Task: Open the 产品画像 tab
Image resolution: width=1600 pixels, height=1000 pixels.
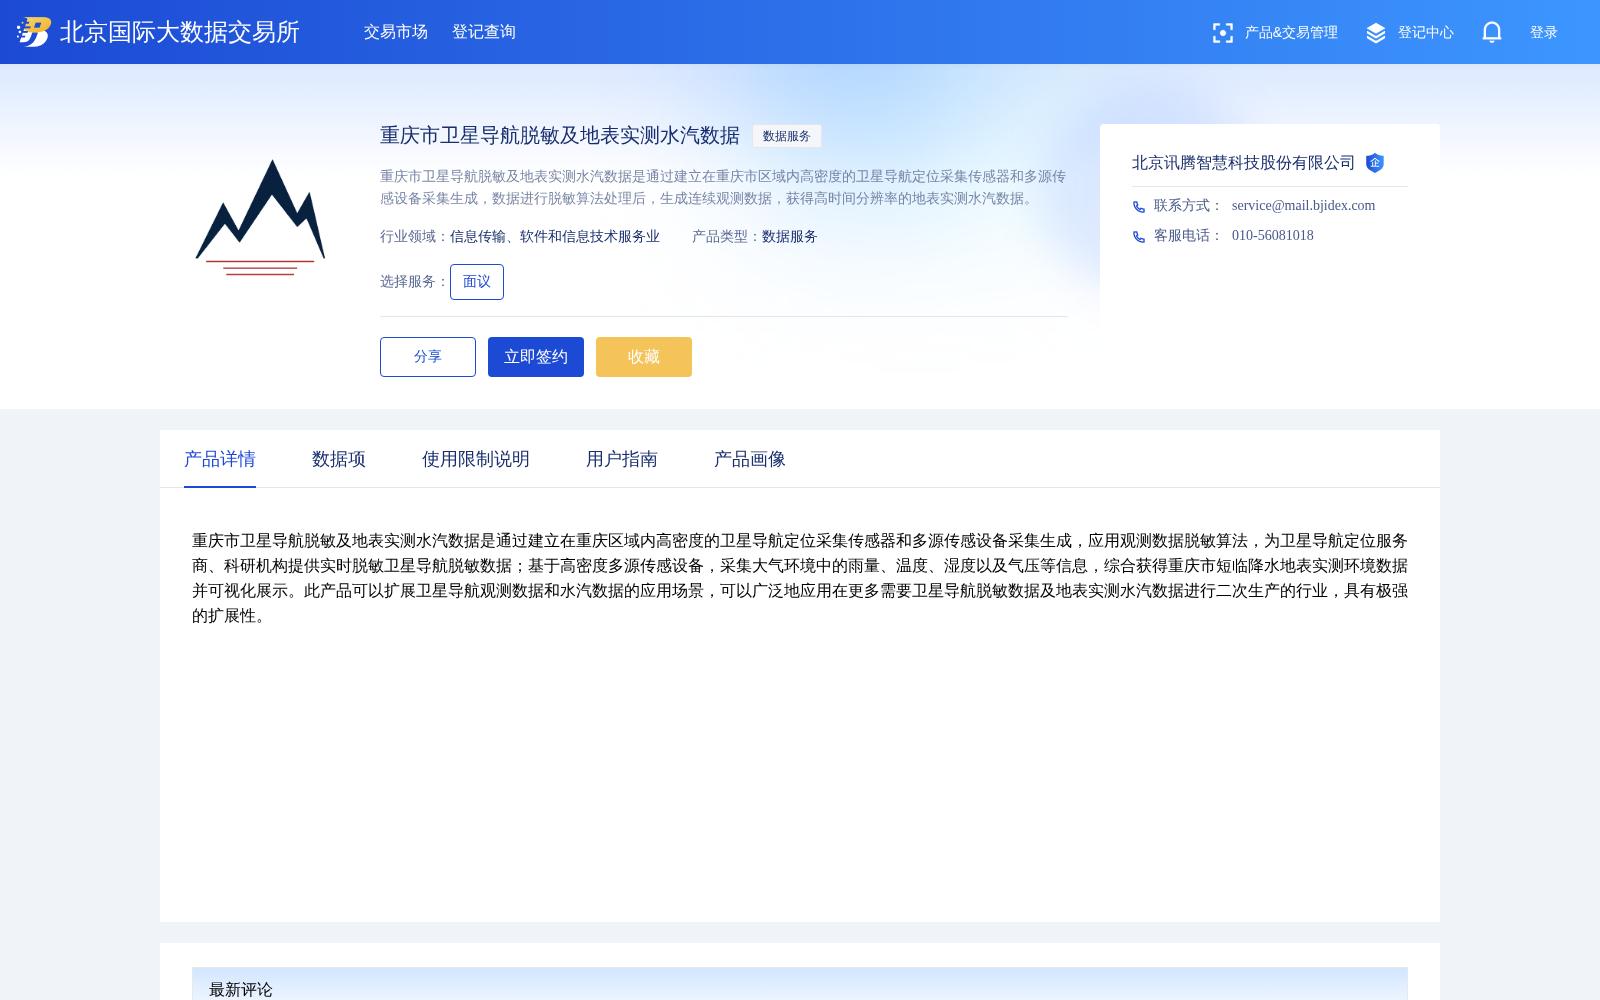Action: [x=750, y=459]
